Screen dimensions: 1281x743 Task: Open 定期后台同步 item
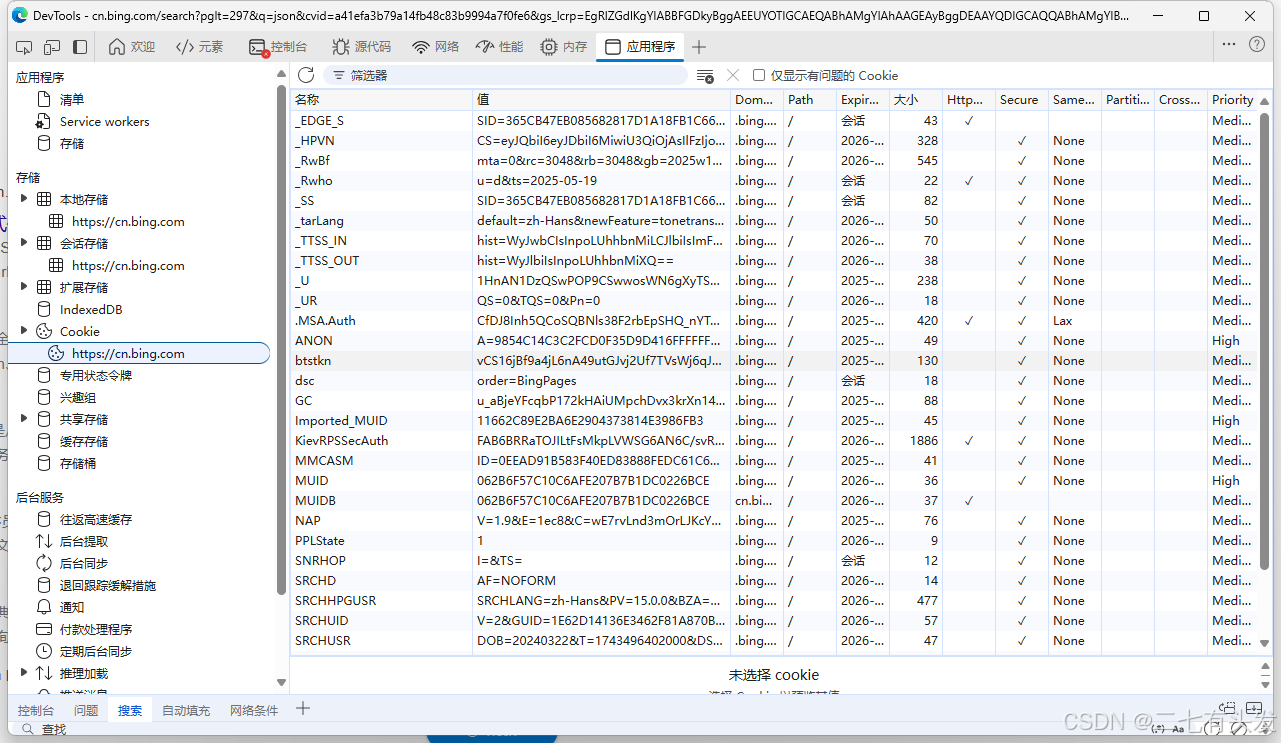pyautogui.click(x=96, y=651)
